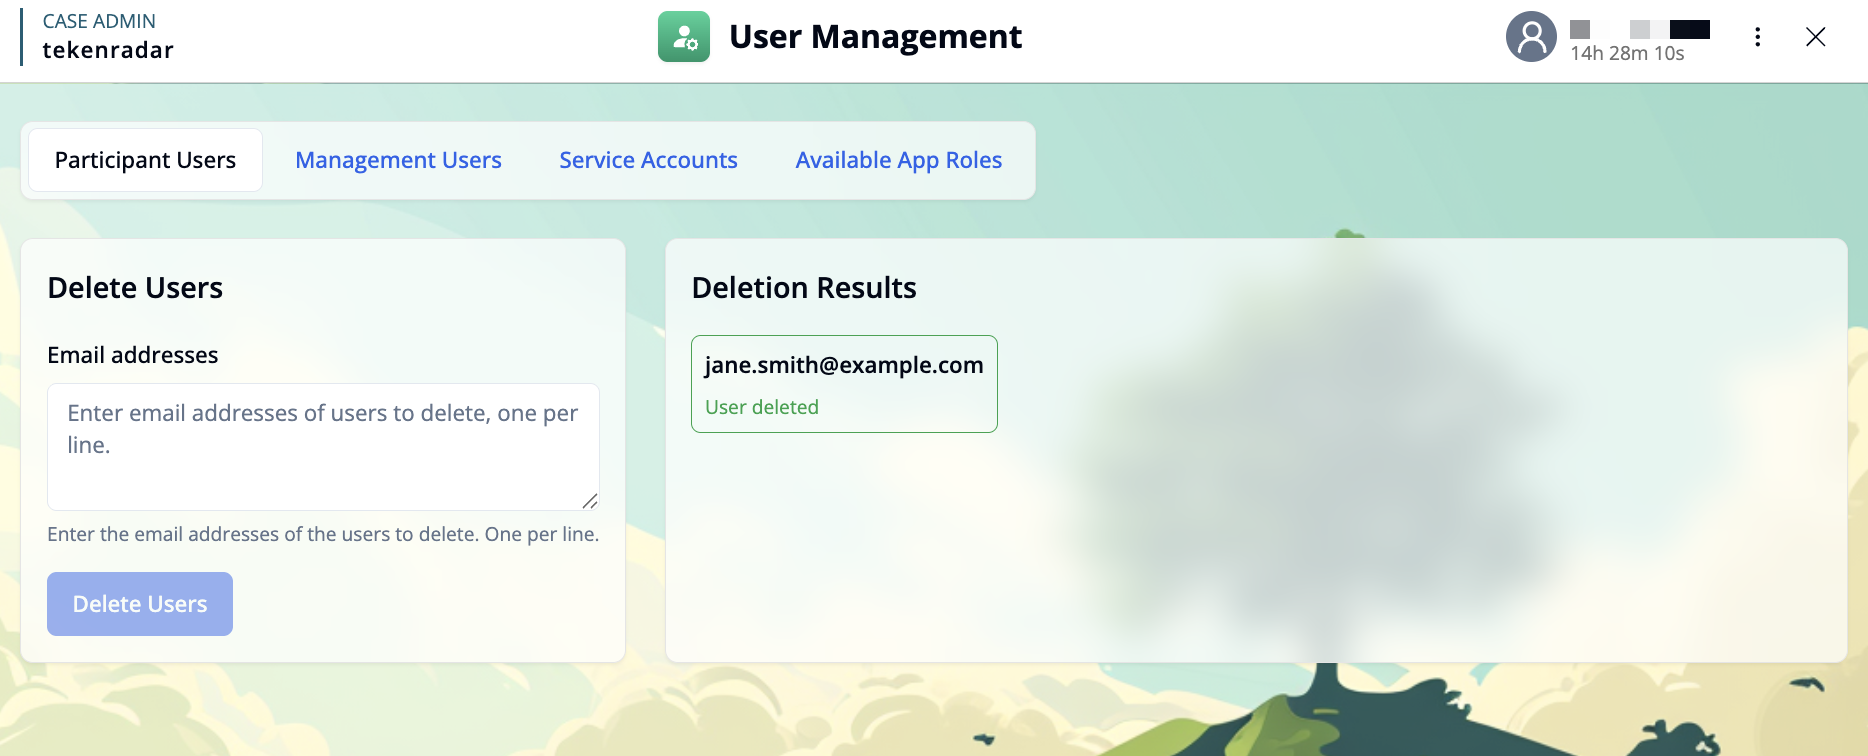Open the user profile avatar icon

pos(1531,37)
